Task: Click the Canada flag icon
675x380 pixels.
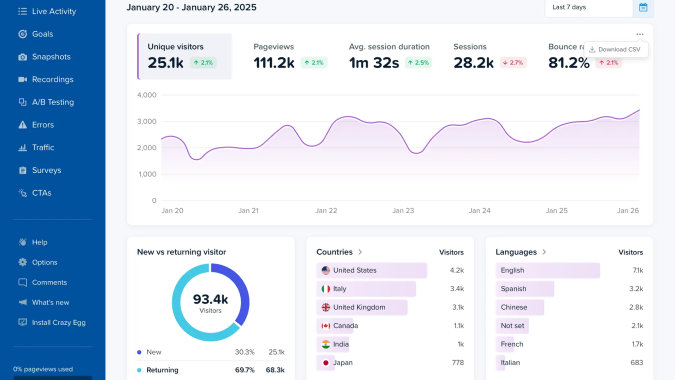Action: pyautogui.click(x=326, y=326)
